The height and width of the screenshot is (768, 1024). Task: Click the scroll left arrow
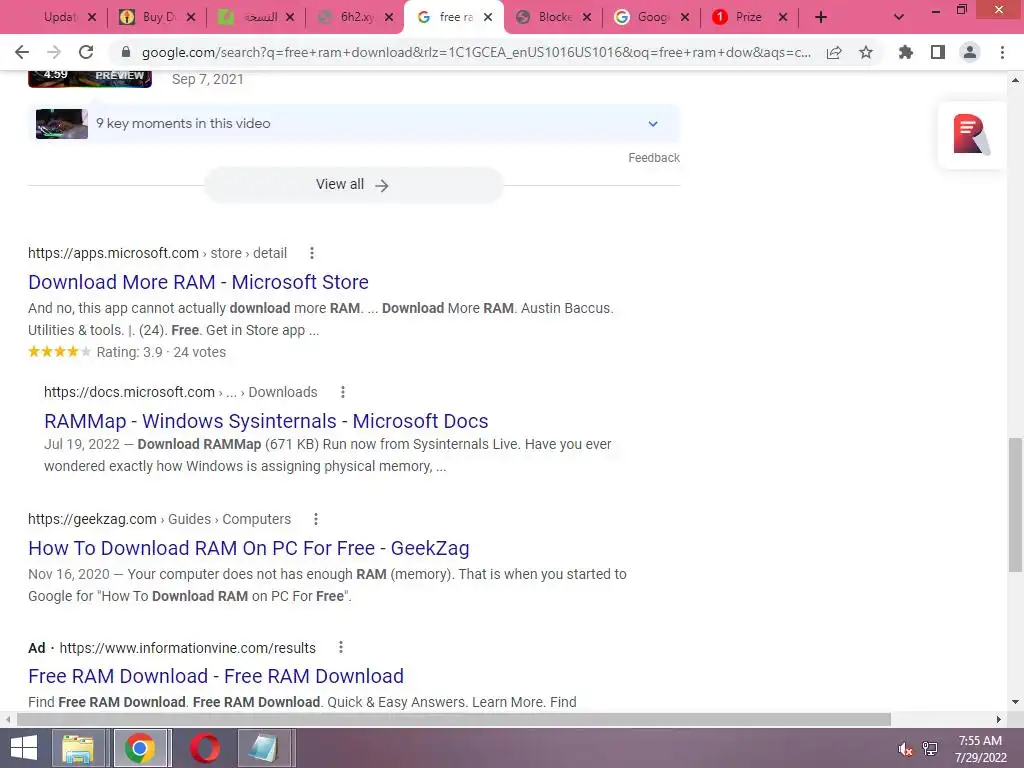pos(7,719)
